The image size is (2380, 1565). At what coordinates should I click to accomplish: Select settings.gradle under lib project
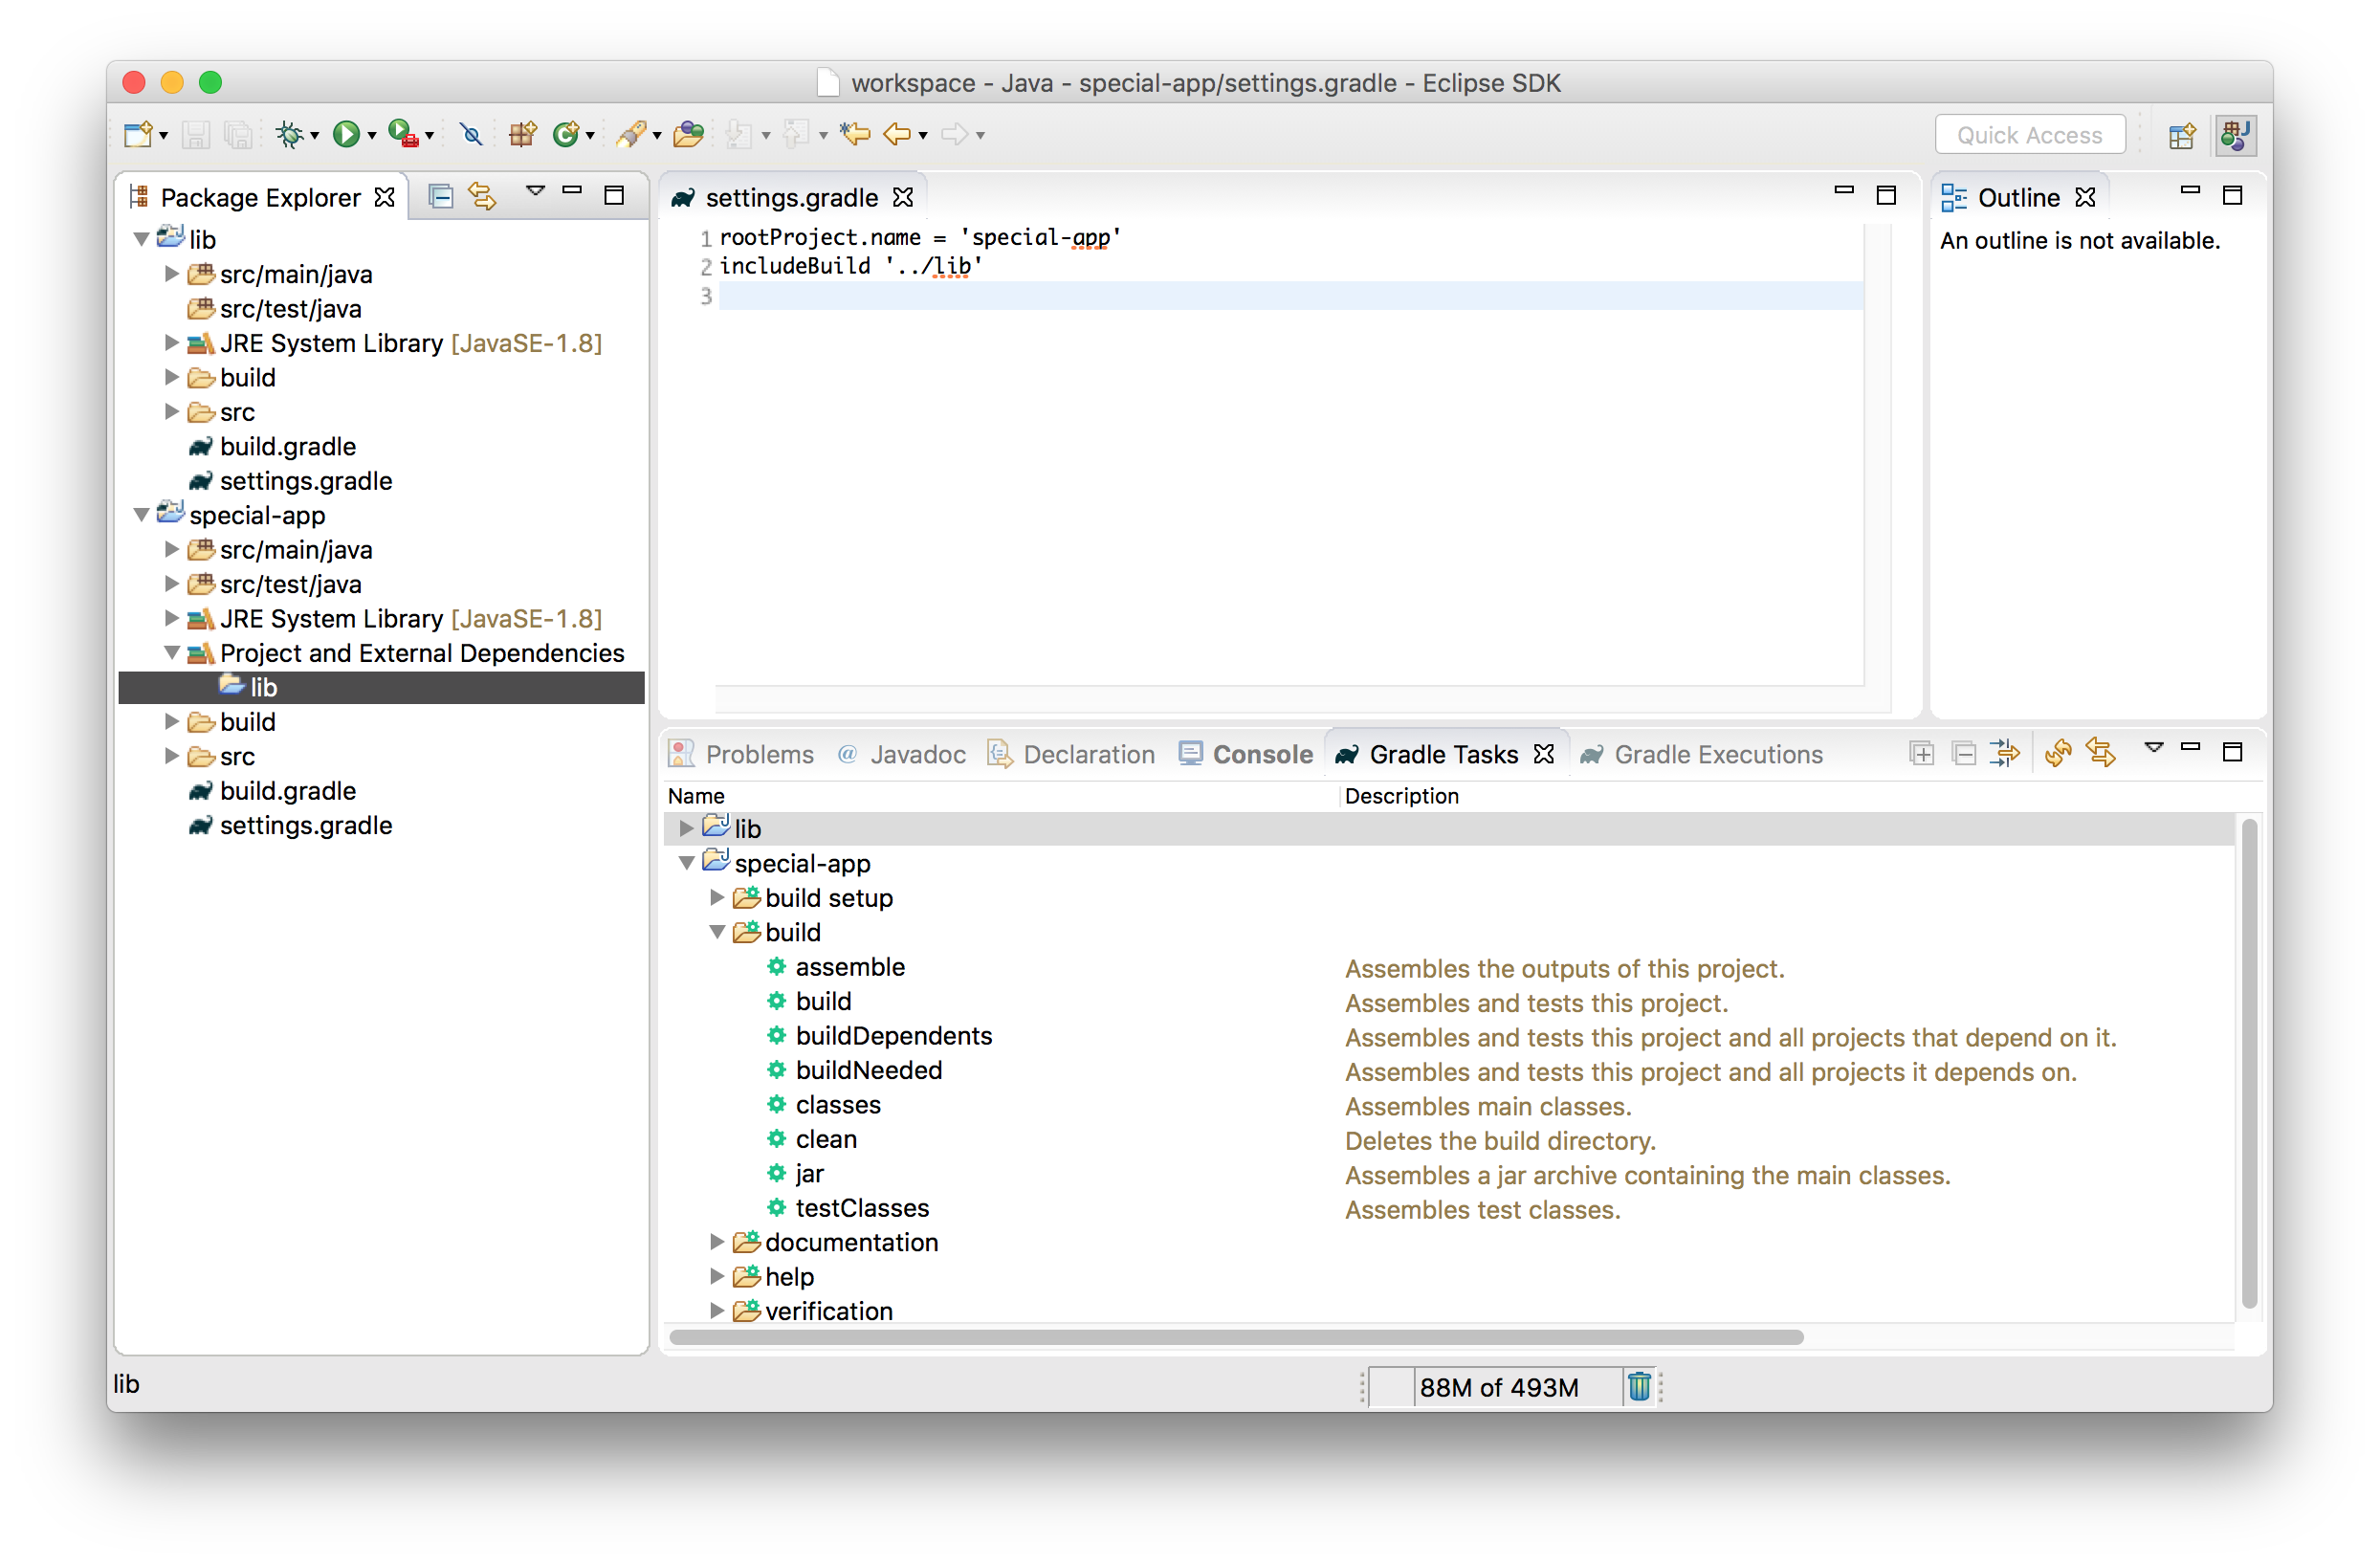305,481
